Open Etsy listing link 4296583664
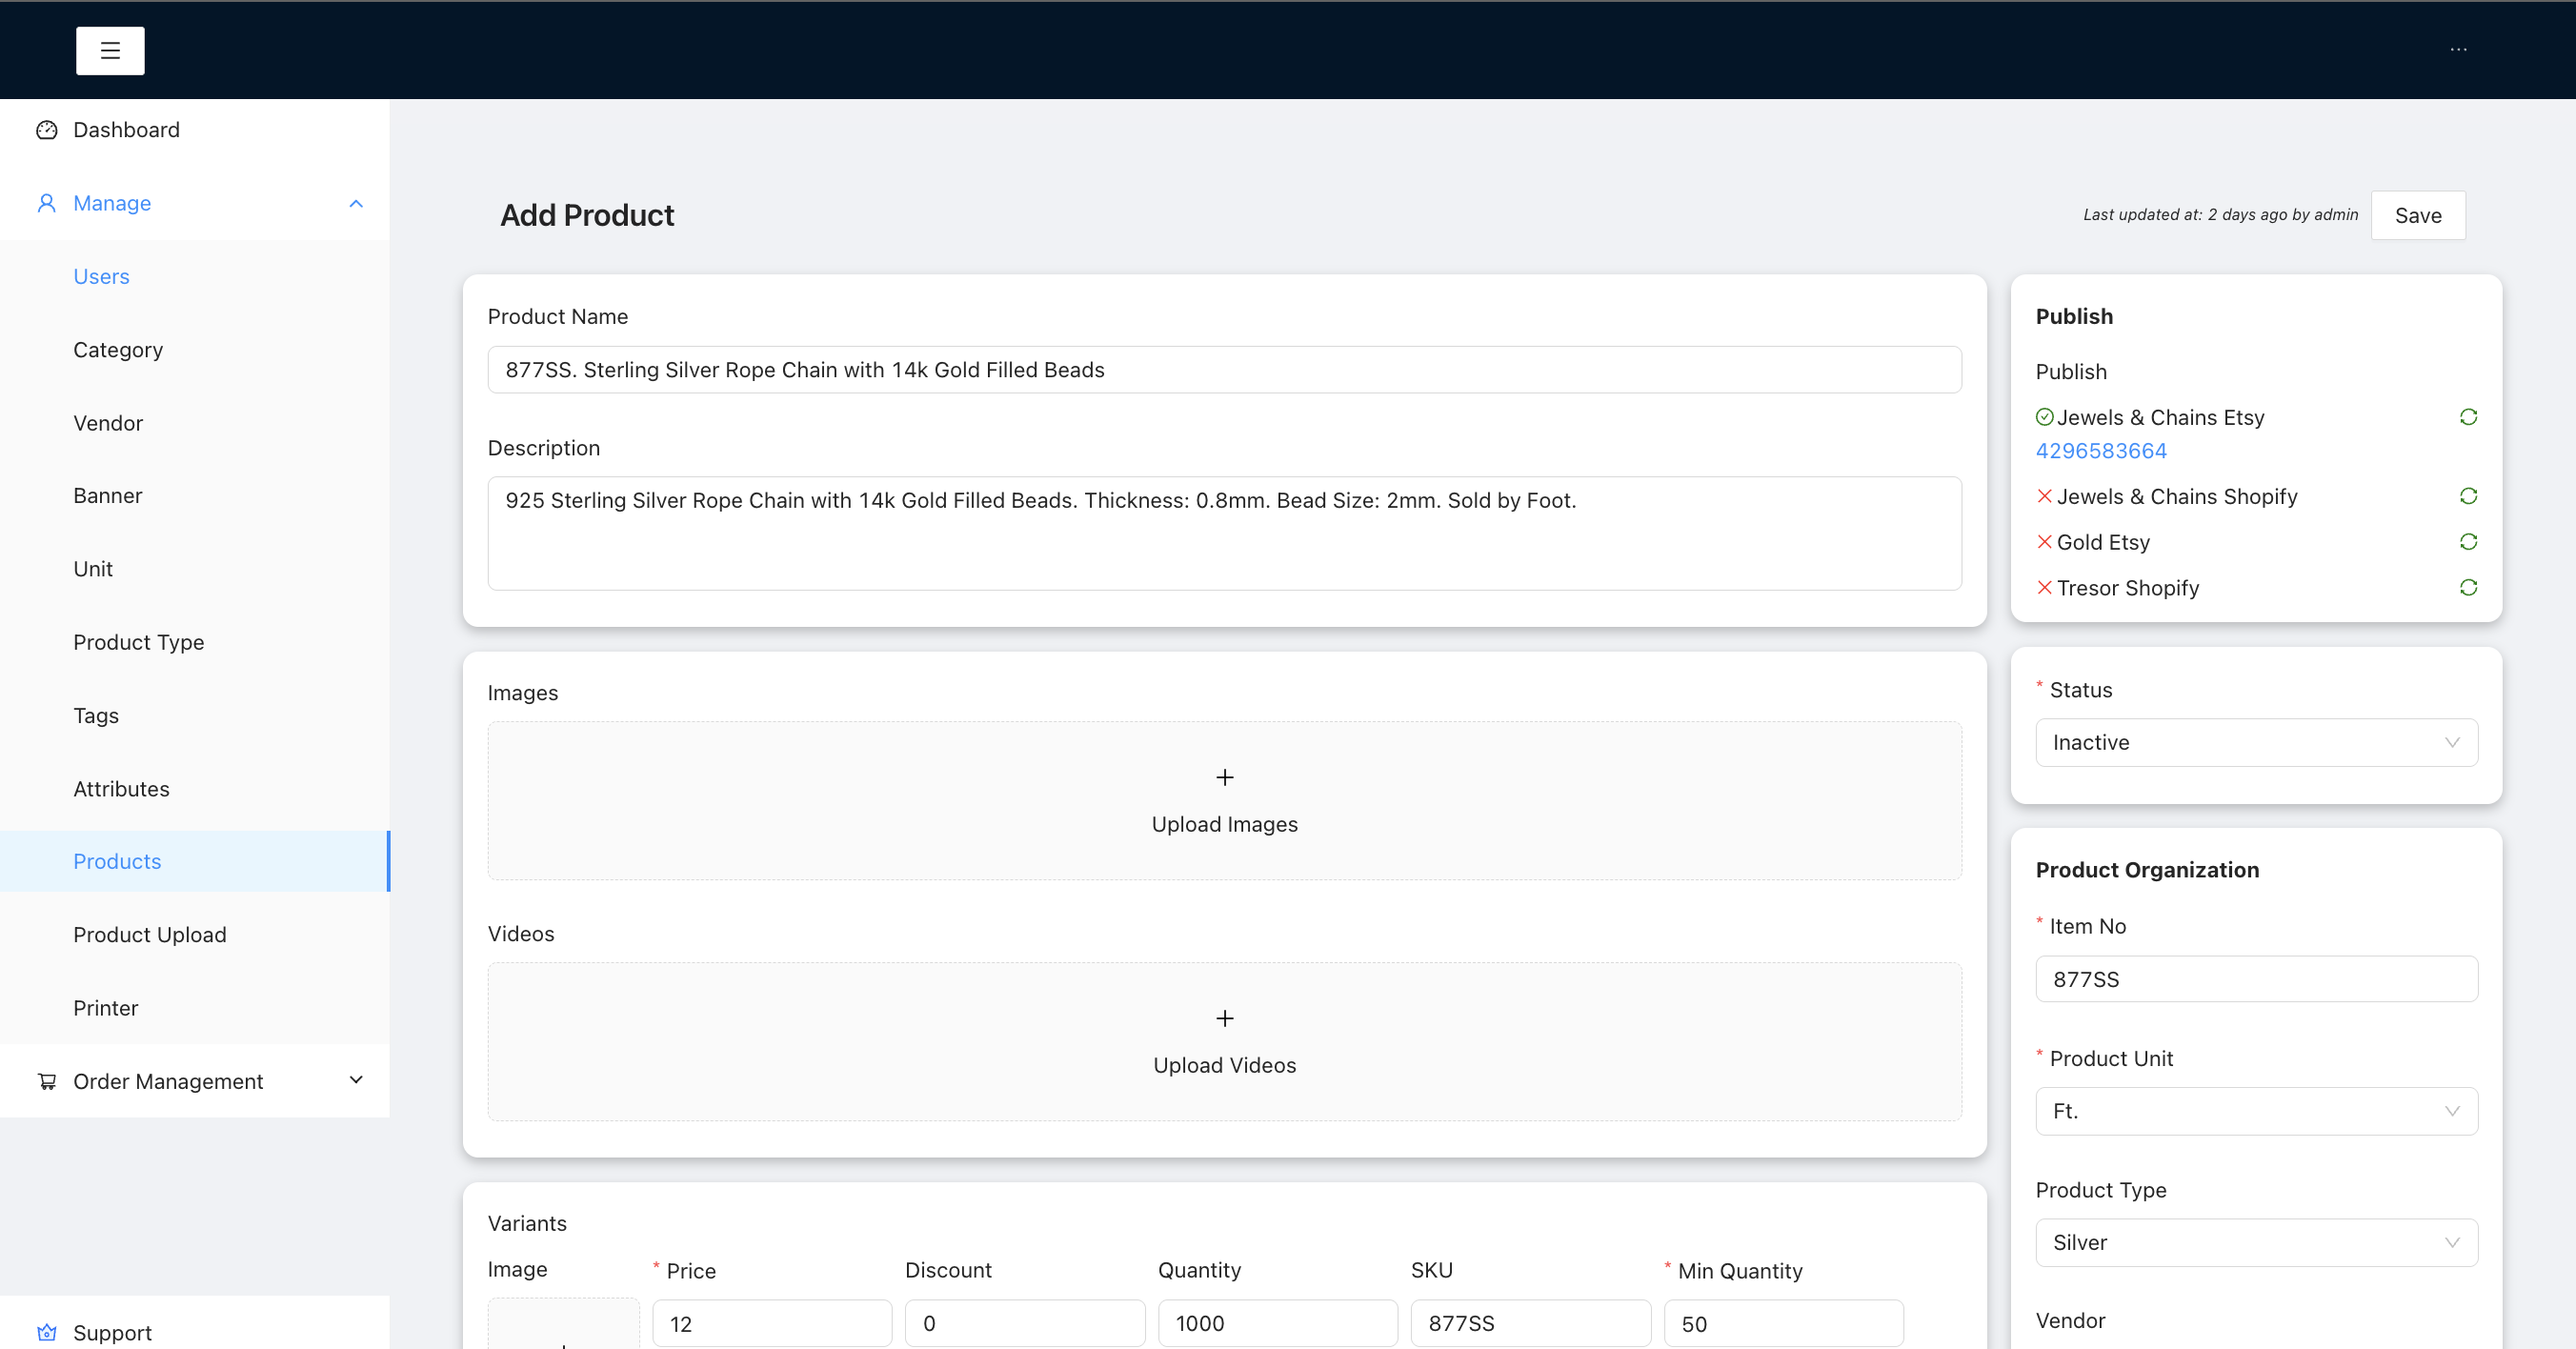Image resolution: width=2576 pixels, height=1349 pixels. point(2100,451)
